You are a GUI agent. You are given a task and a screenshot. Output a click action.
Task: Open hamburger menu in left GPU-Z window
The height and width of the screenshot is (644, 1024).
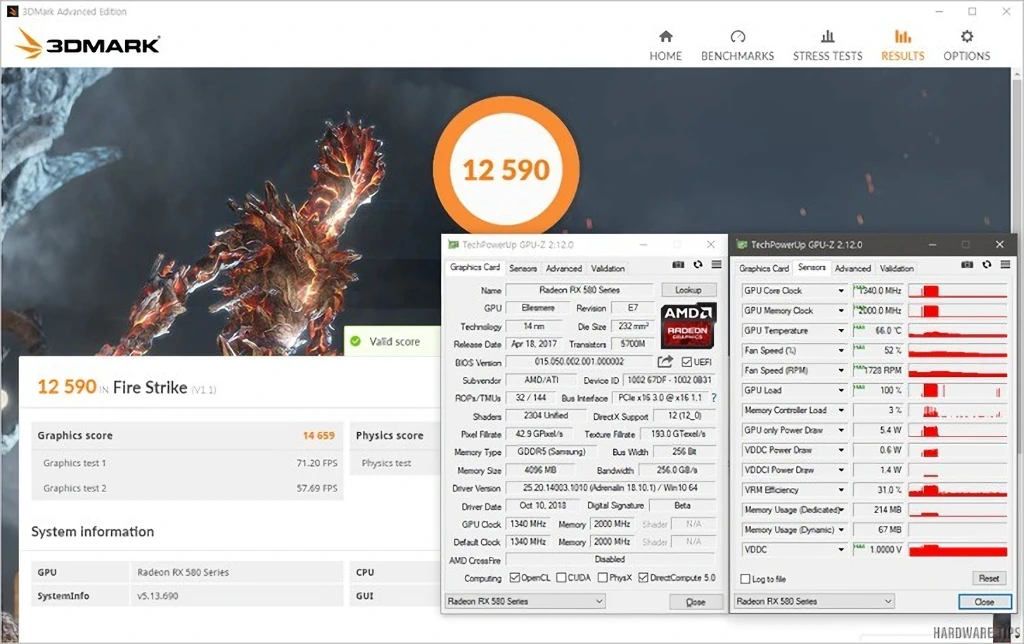pyautogui.click(x=716, y=265)
